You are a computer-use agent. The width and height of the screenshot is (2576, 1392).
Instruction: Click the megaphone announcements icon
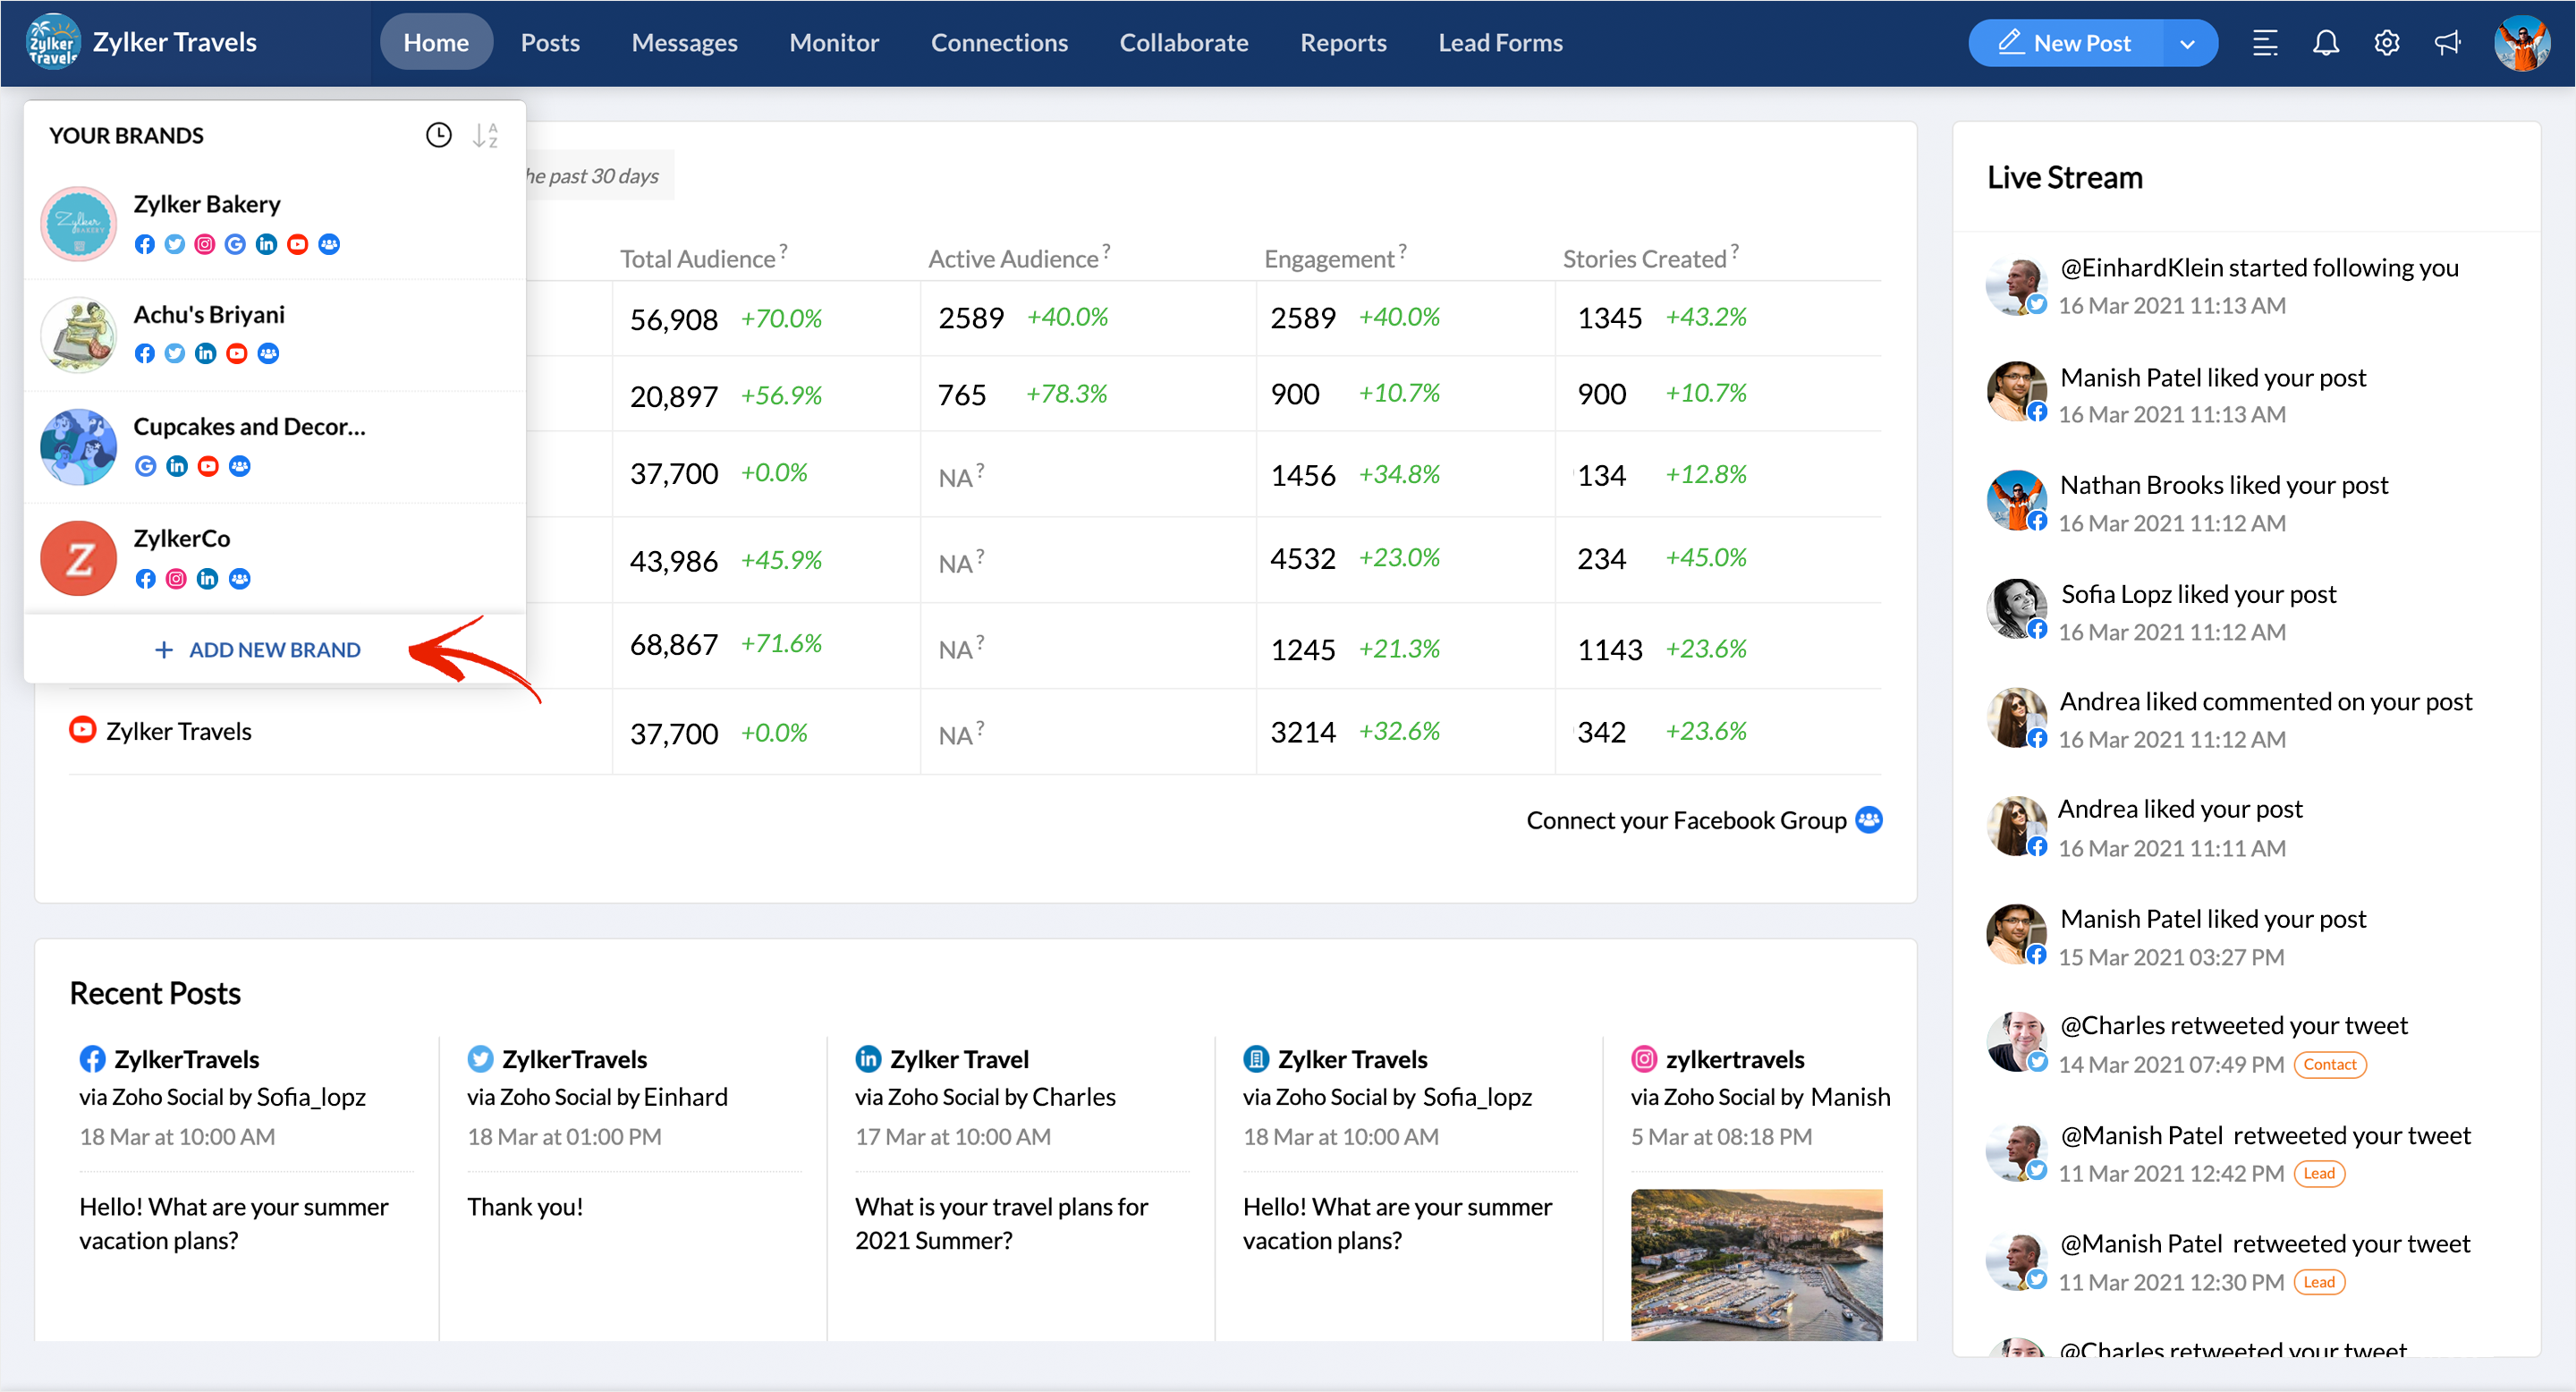pyautogui.click(x=2447, y=43)
